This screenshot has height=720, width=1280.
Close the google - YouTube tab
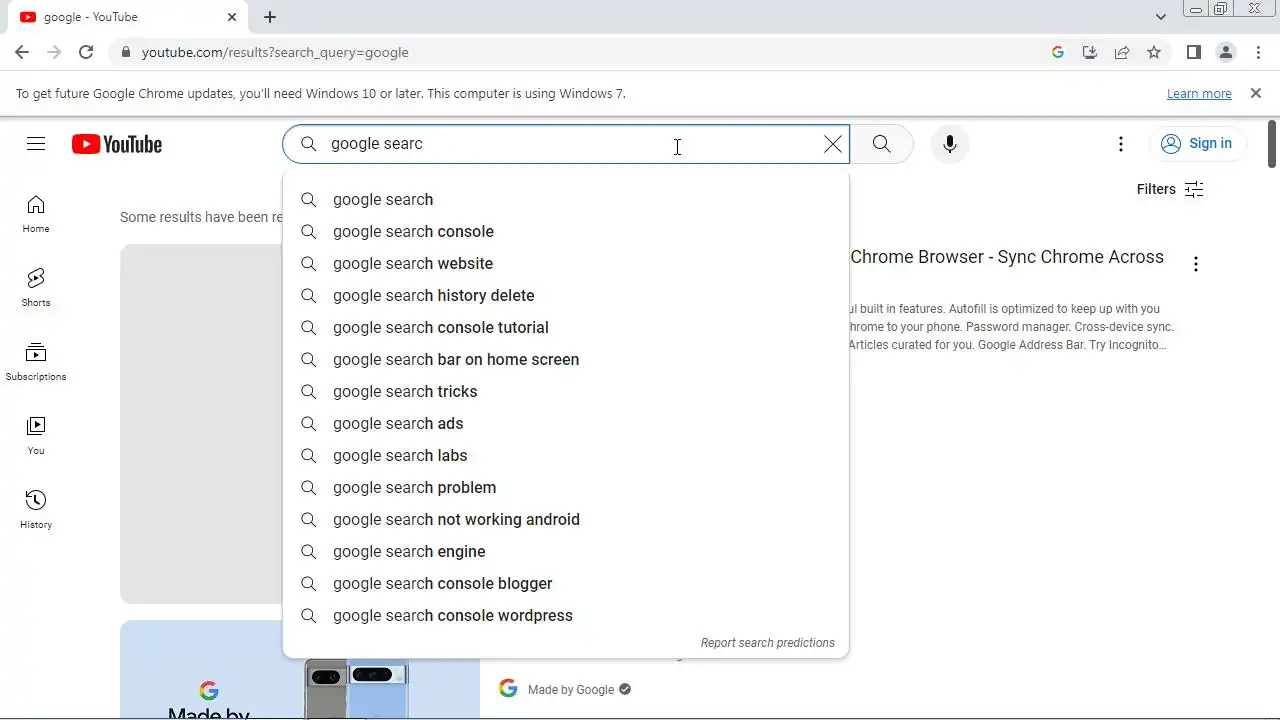pyautogui.click(x=232, y=17)
